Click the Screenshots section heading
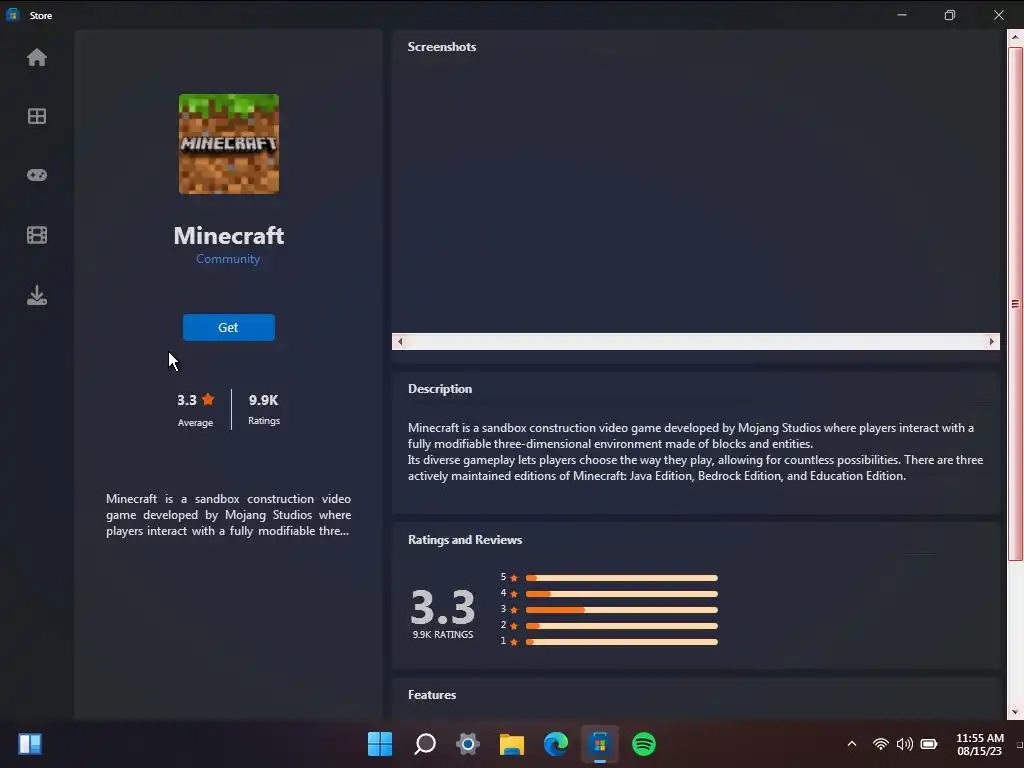 point(441,47)
